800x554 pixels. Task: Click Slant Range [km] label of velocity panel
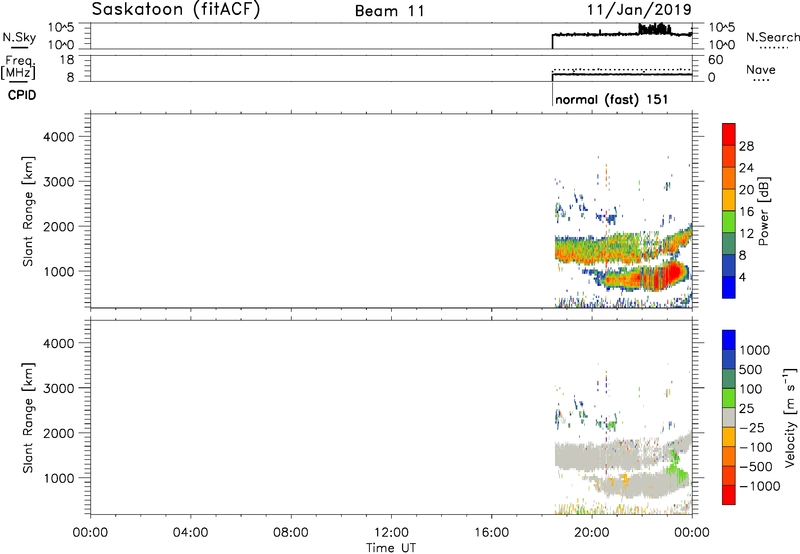pos(28,418)
